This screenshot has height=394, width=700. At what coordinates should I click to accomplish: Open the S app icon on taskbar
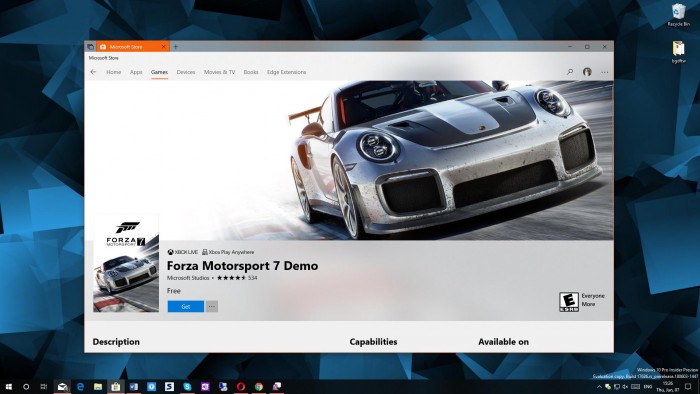coord(169,386)
